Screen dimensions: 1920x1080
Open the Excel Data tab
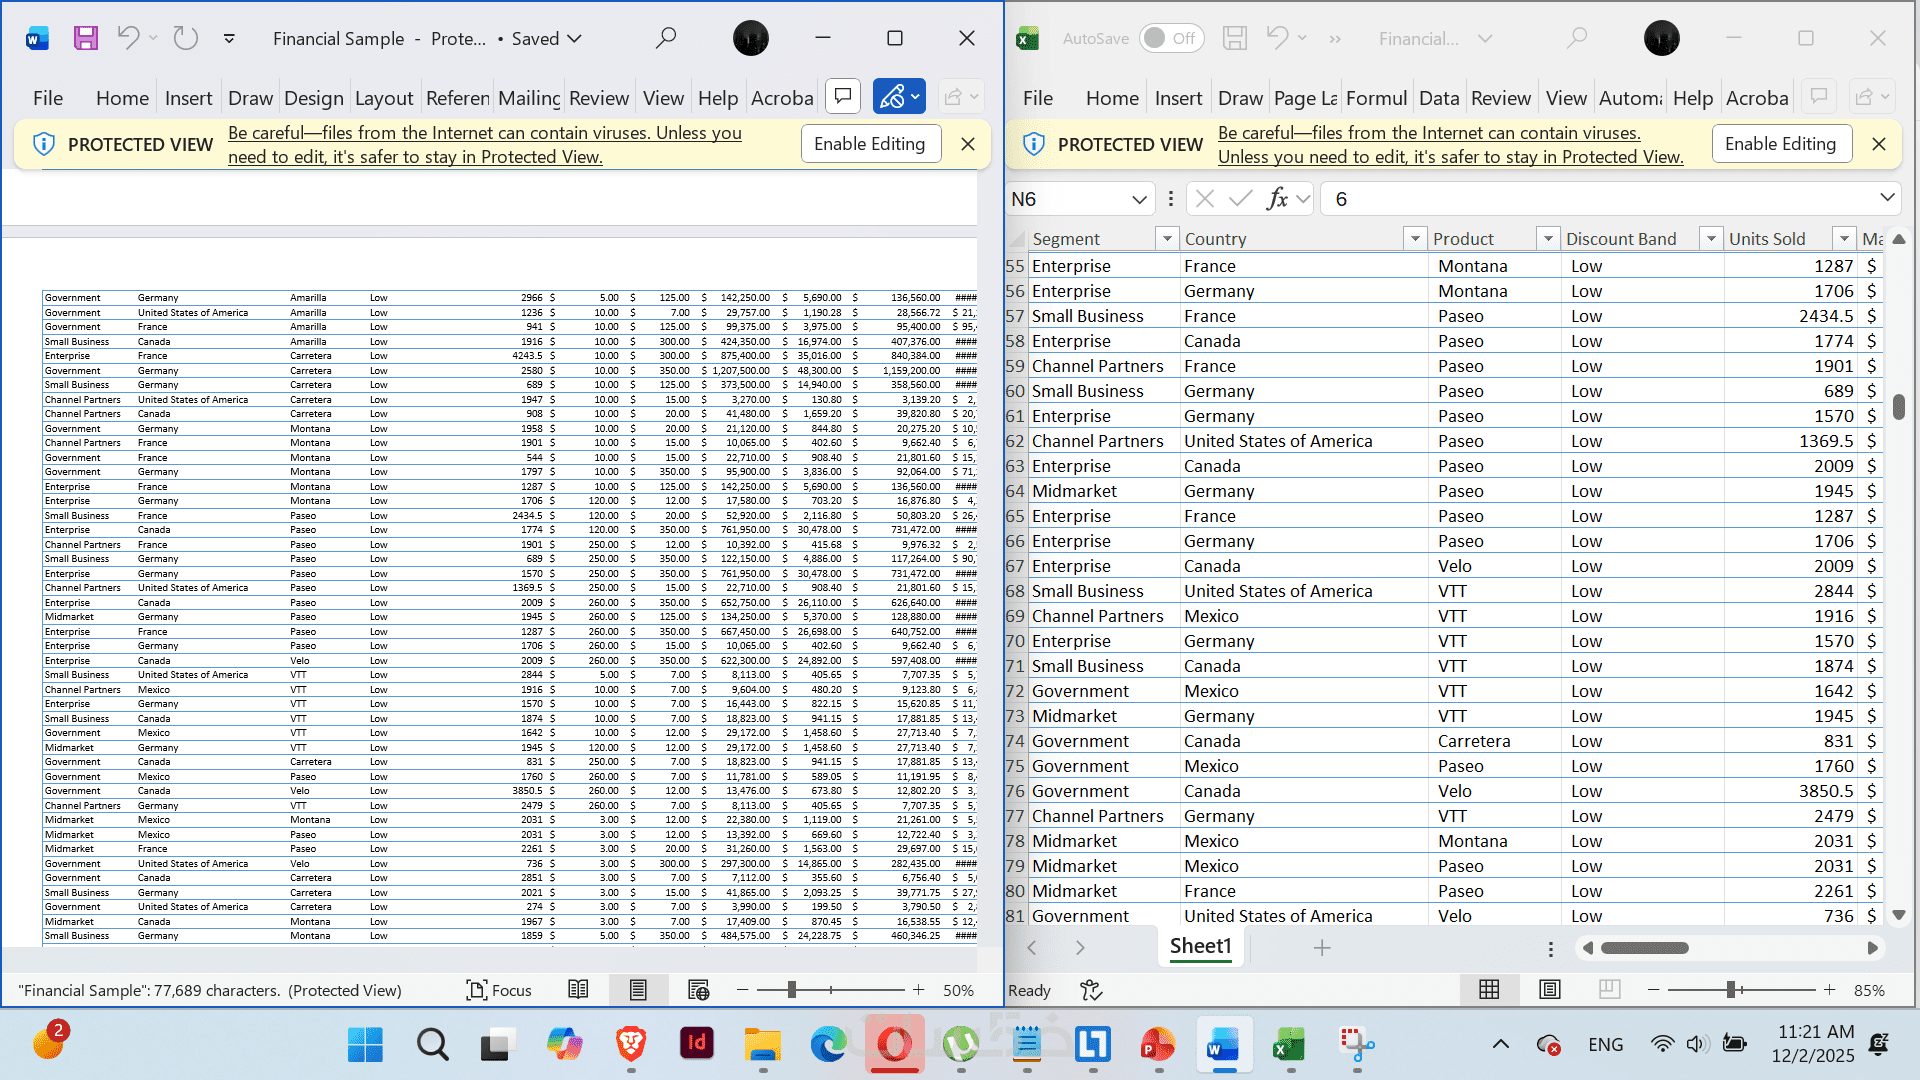[1438, 98]
